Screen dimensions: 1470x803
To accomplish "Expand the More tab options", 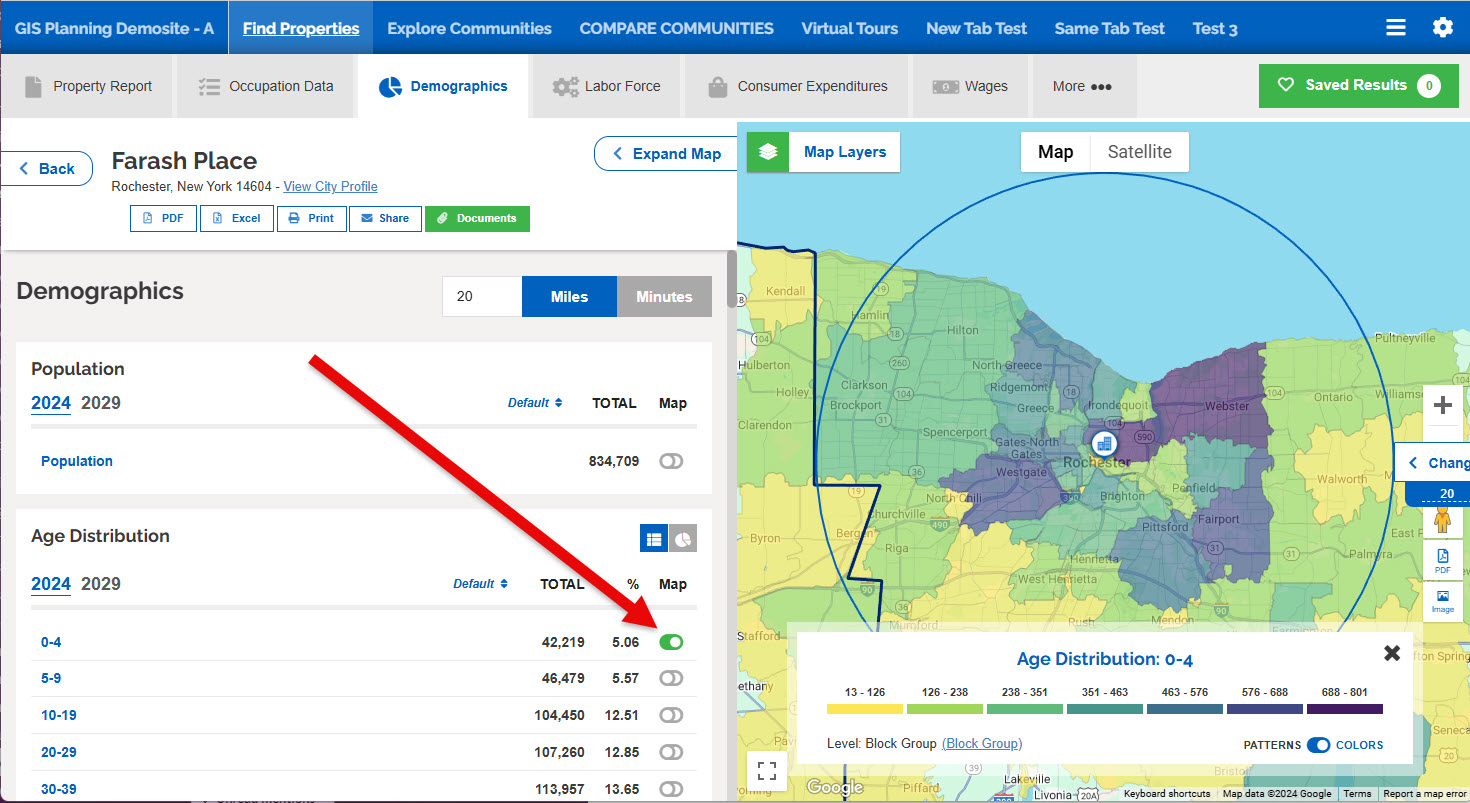I will (1083, 86).
